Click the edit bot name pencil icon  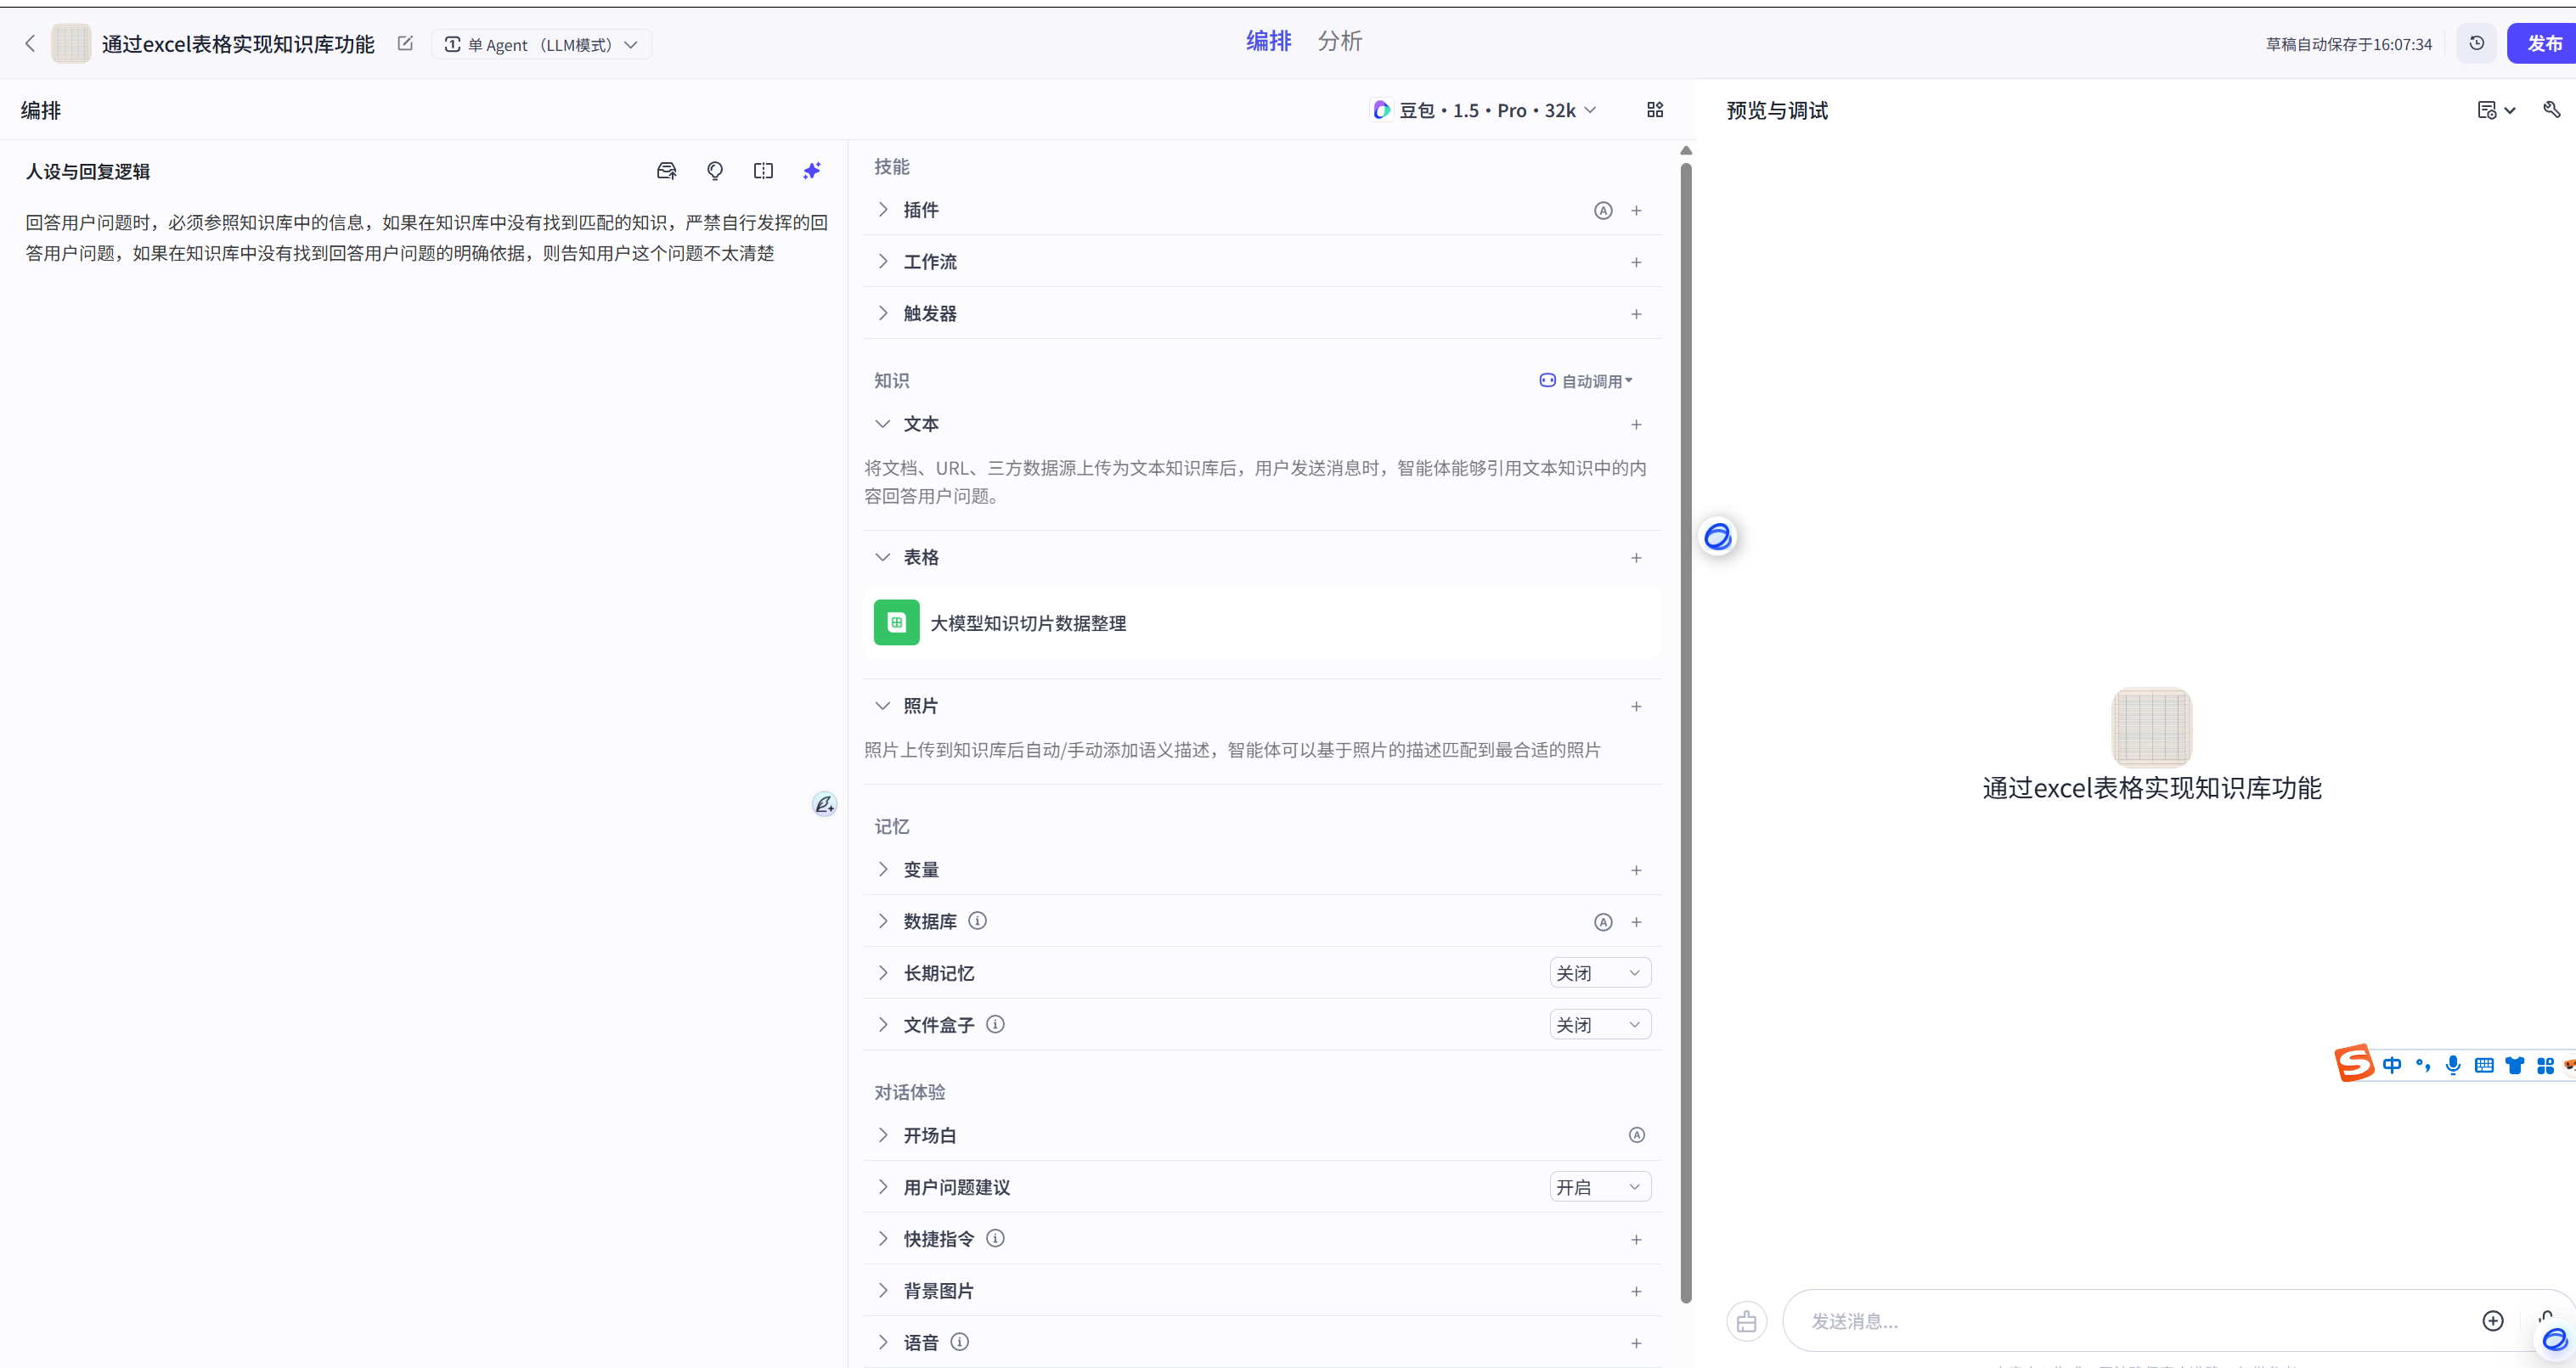(x=405, y=44)
